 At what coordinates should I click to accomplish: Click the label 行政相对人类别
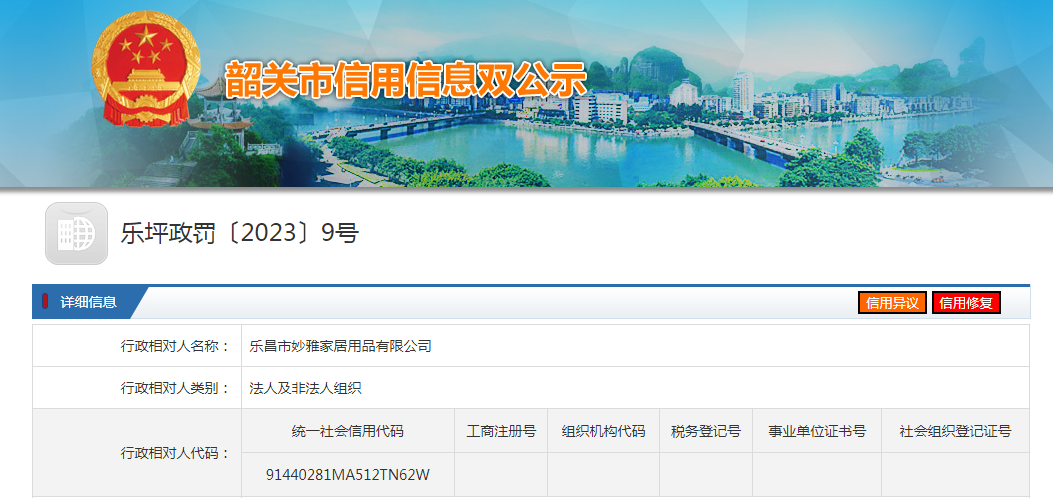[175, 388]
